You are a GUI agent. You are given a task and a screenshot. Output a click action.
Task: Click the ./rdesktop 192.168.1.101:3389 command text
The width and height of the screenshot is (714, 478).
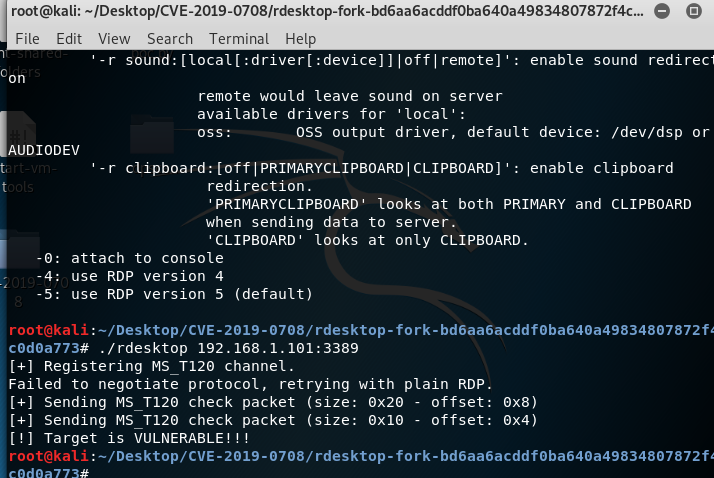(x=228, y=349)
